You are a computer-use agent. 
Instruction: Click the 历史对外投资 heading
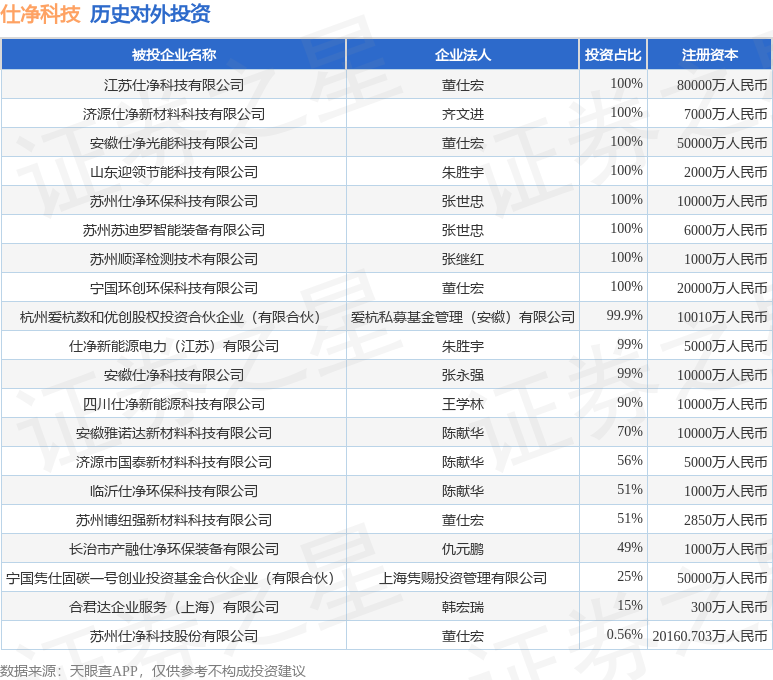pos(150,14)
